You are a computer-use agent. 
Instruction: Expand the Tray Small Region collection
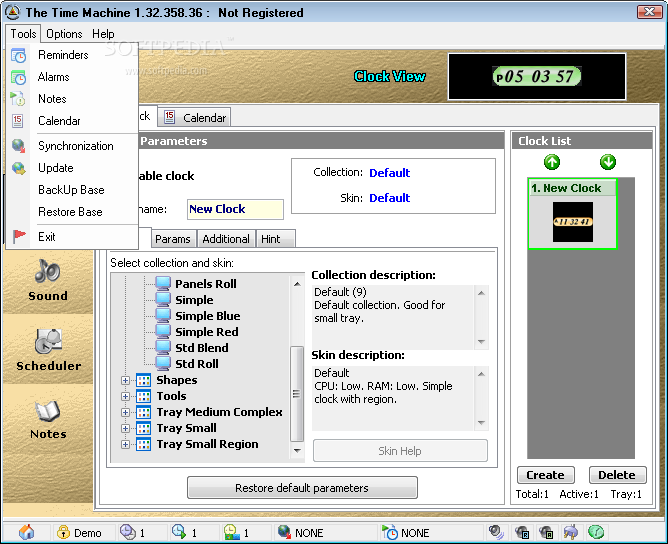tap(125, 444)
